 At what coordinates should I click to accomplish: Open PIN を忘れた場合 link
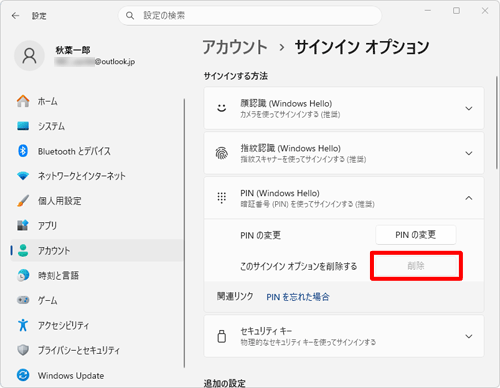pos(298,297)
